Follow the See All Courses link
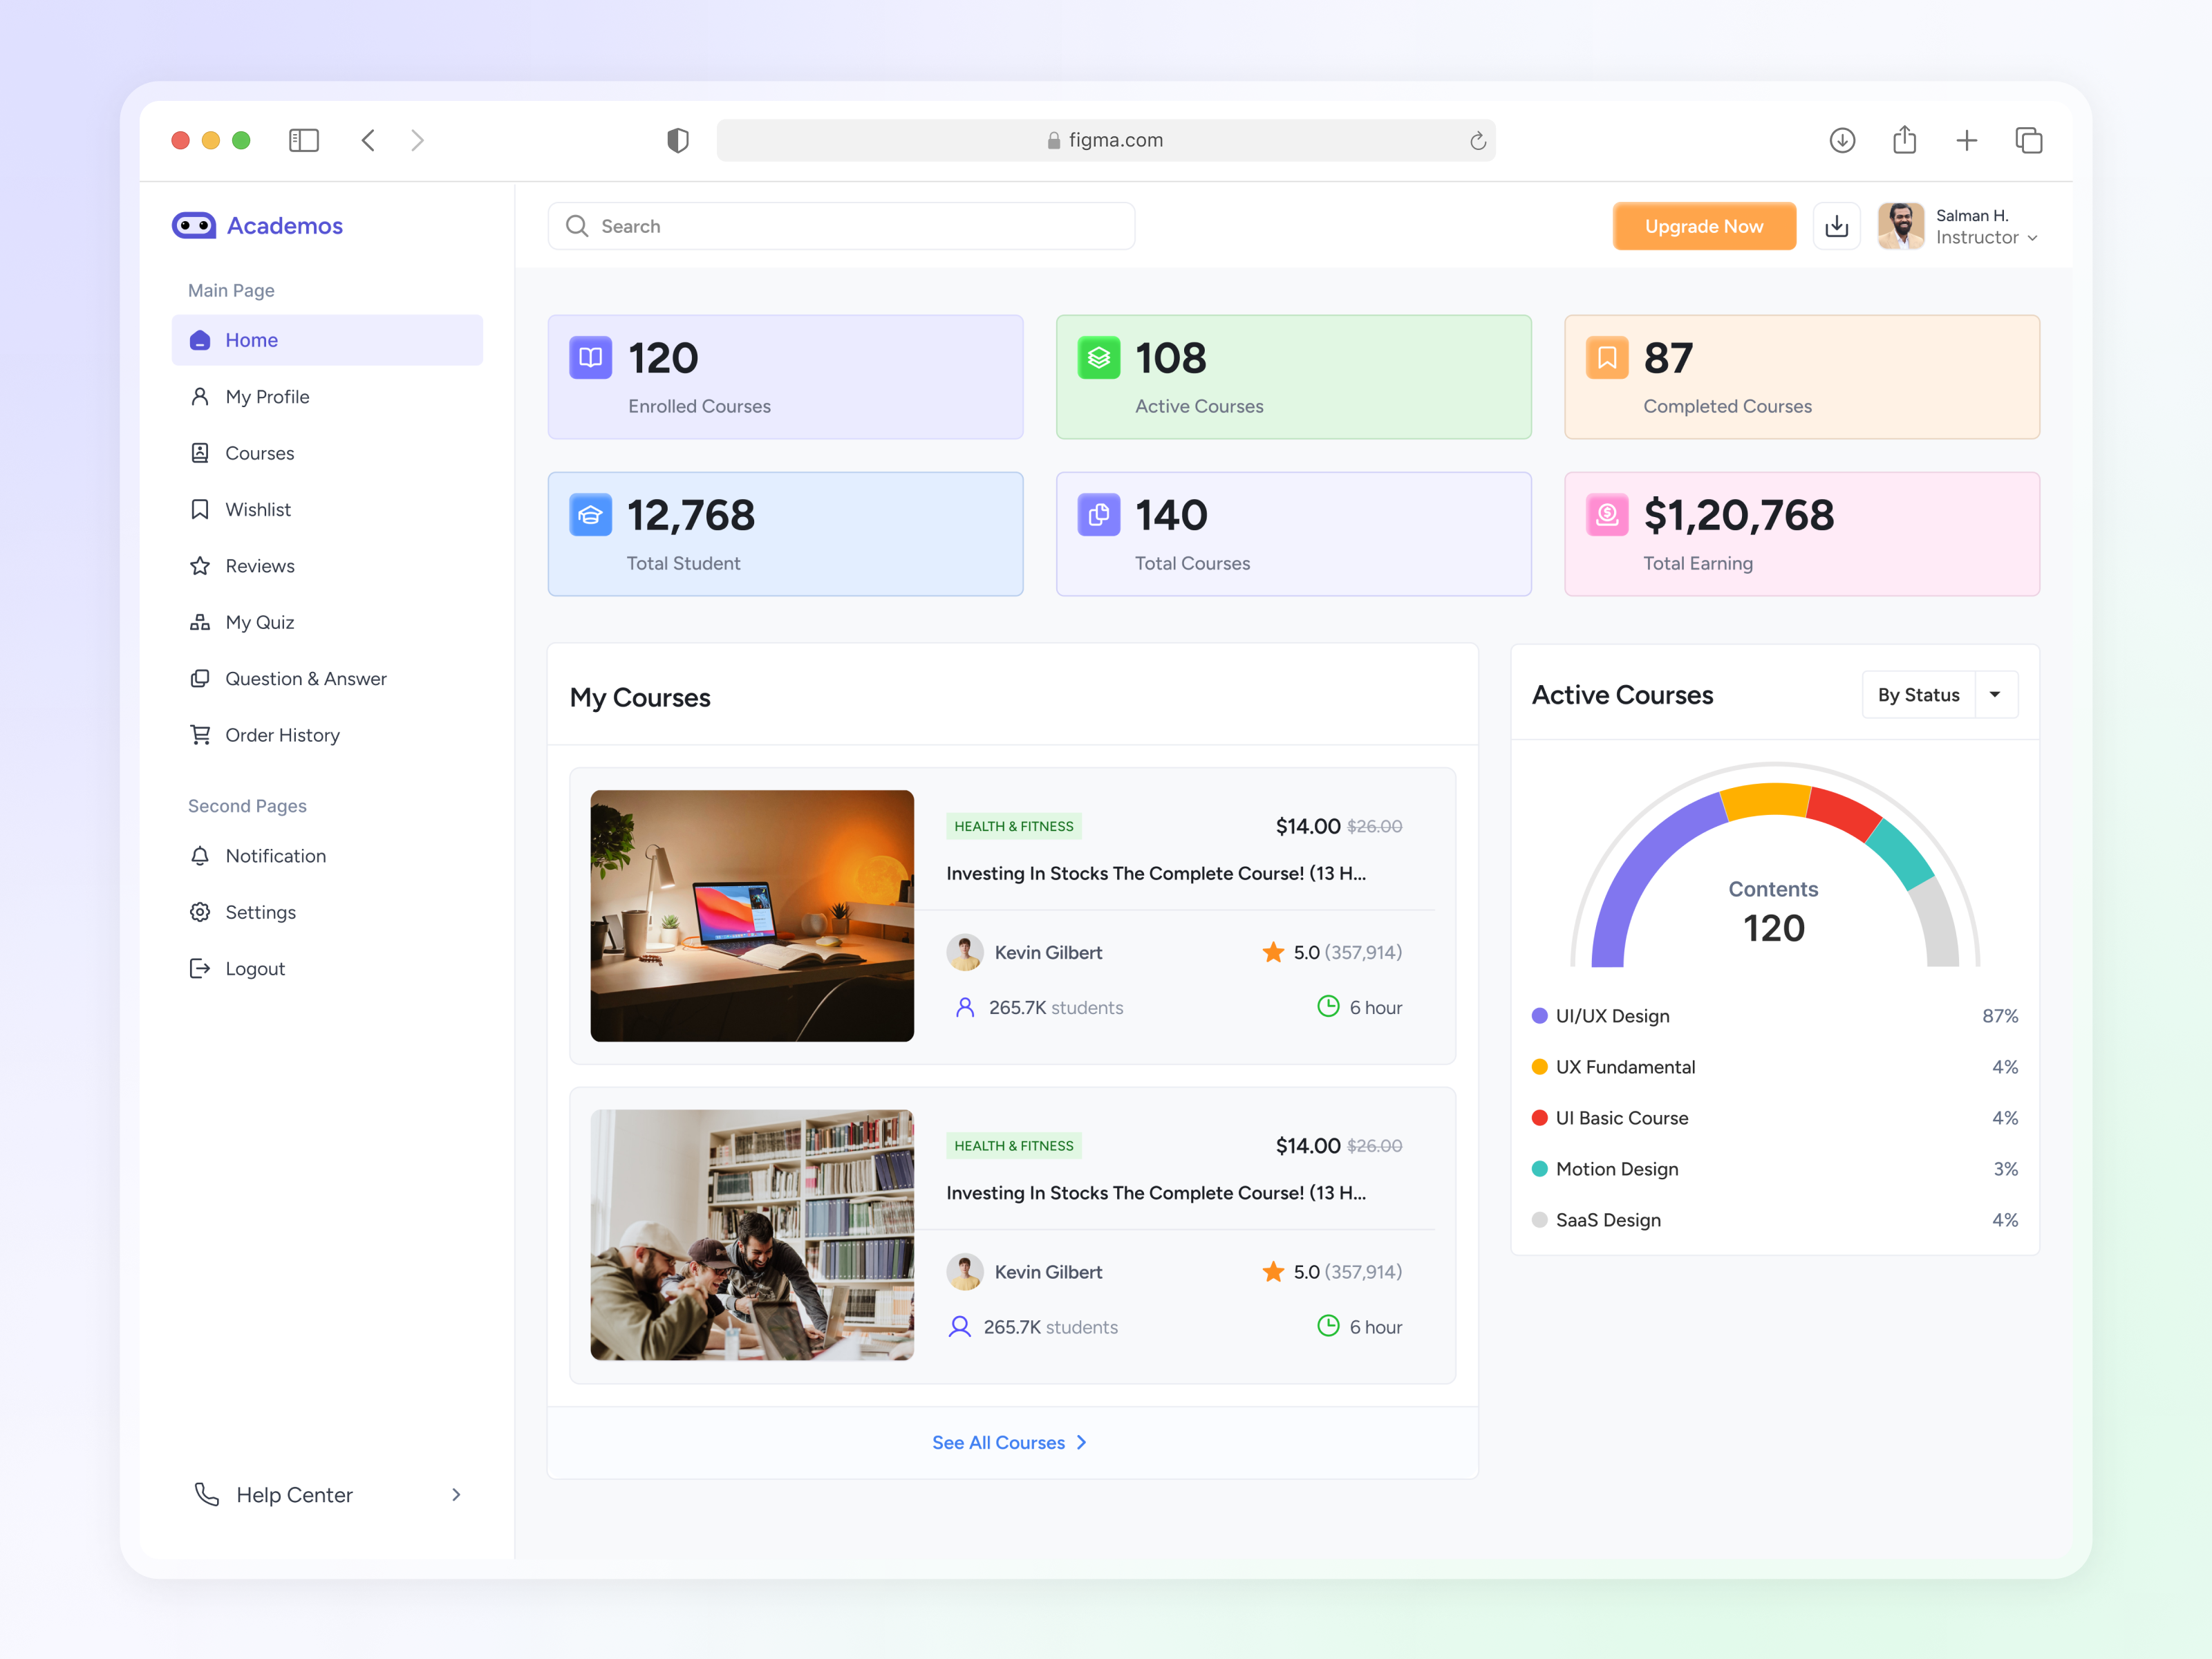The image size is (2212, 1659). click(1009, 1442)
